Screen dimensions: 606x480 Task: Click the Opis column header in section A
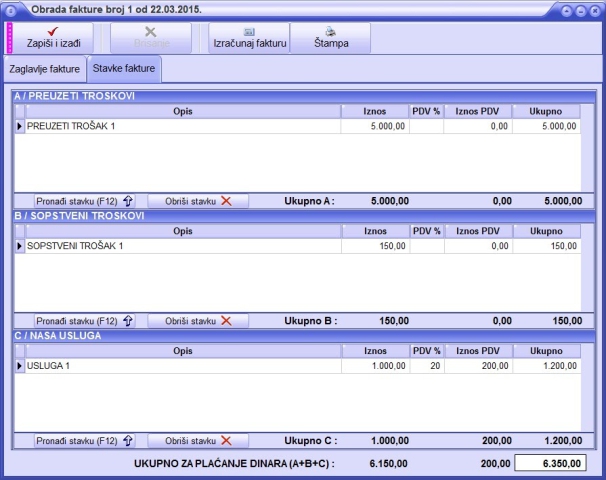(182, 112)
